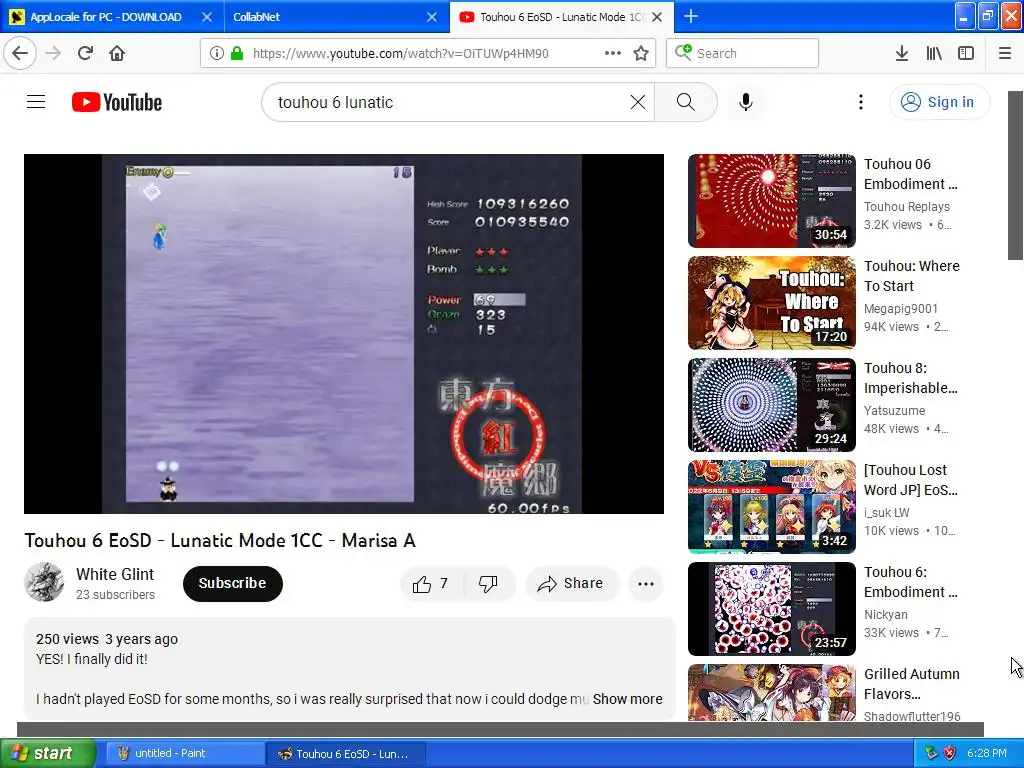Show site information icon in address bar
This screenshot has height=768, width=1024.
217,53
